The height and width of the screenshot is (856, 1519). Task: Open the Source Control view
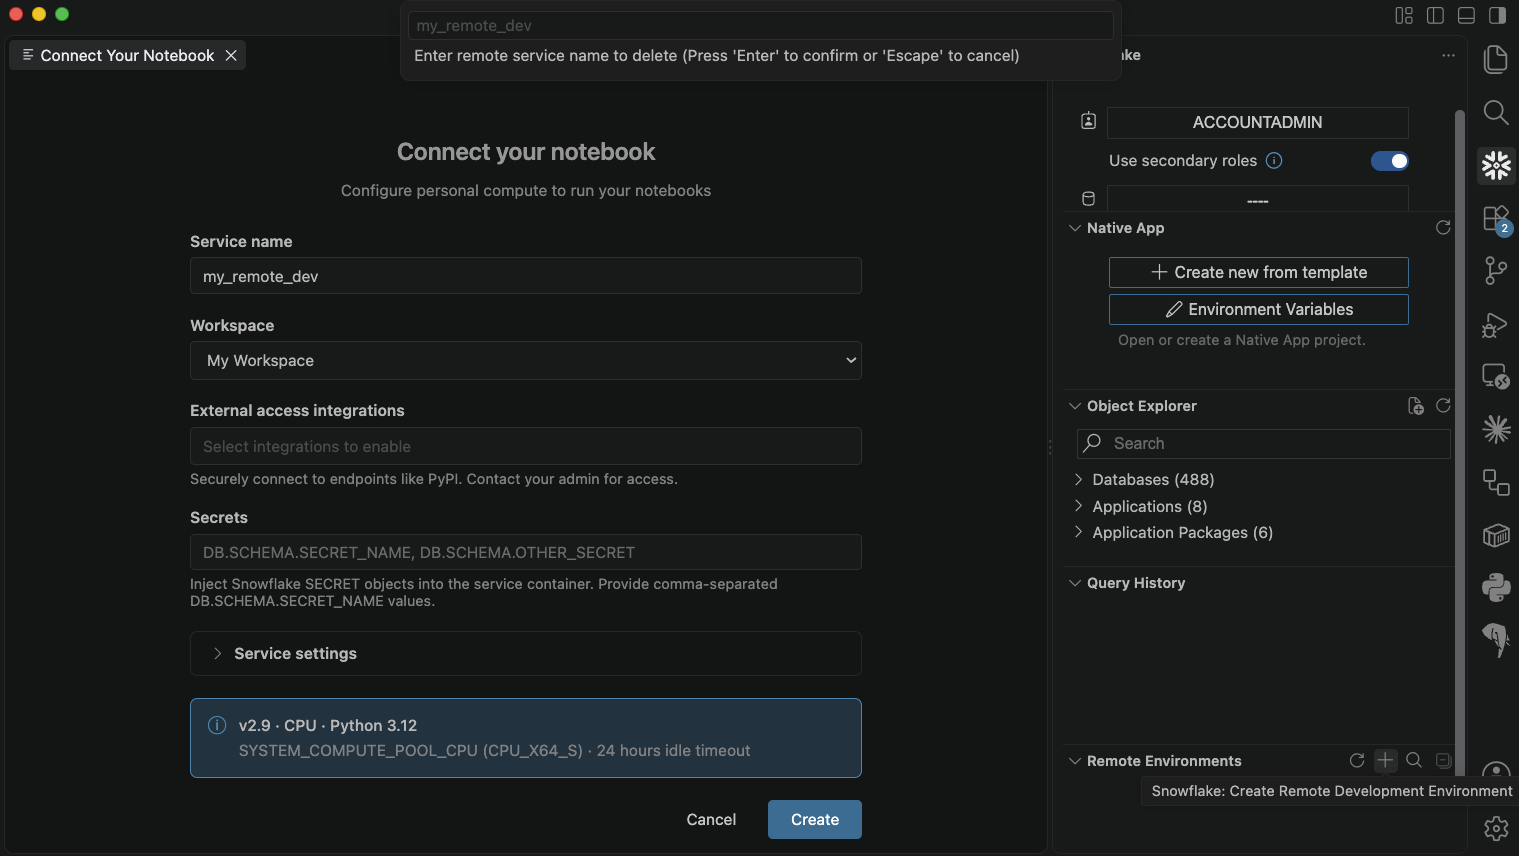click(x=1496, y=271)
